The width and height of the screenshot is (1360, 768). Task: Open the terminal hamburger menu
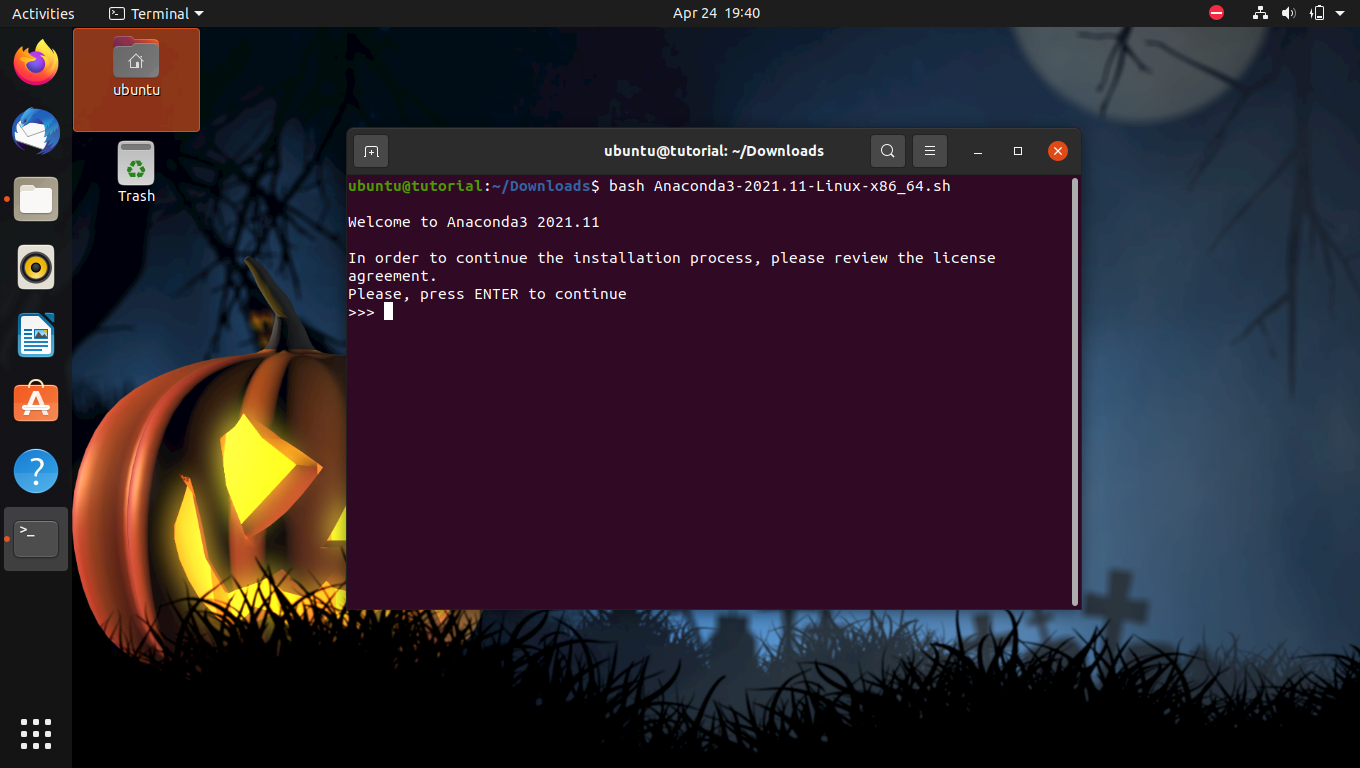[929, 151]
